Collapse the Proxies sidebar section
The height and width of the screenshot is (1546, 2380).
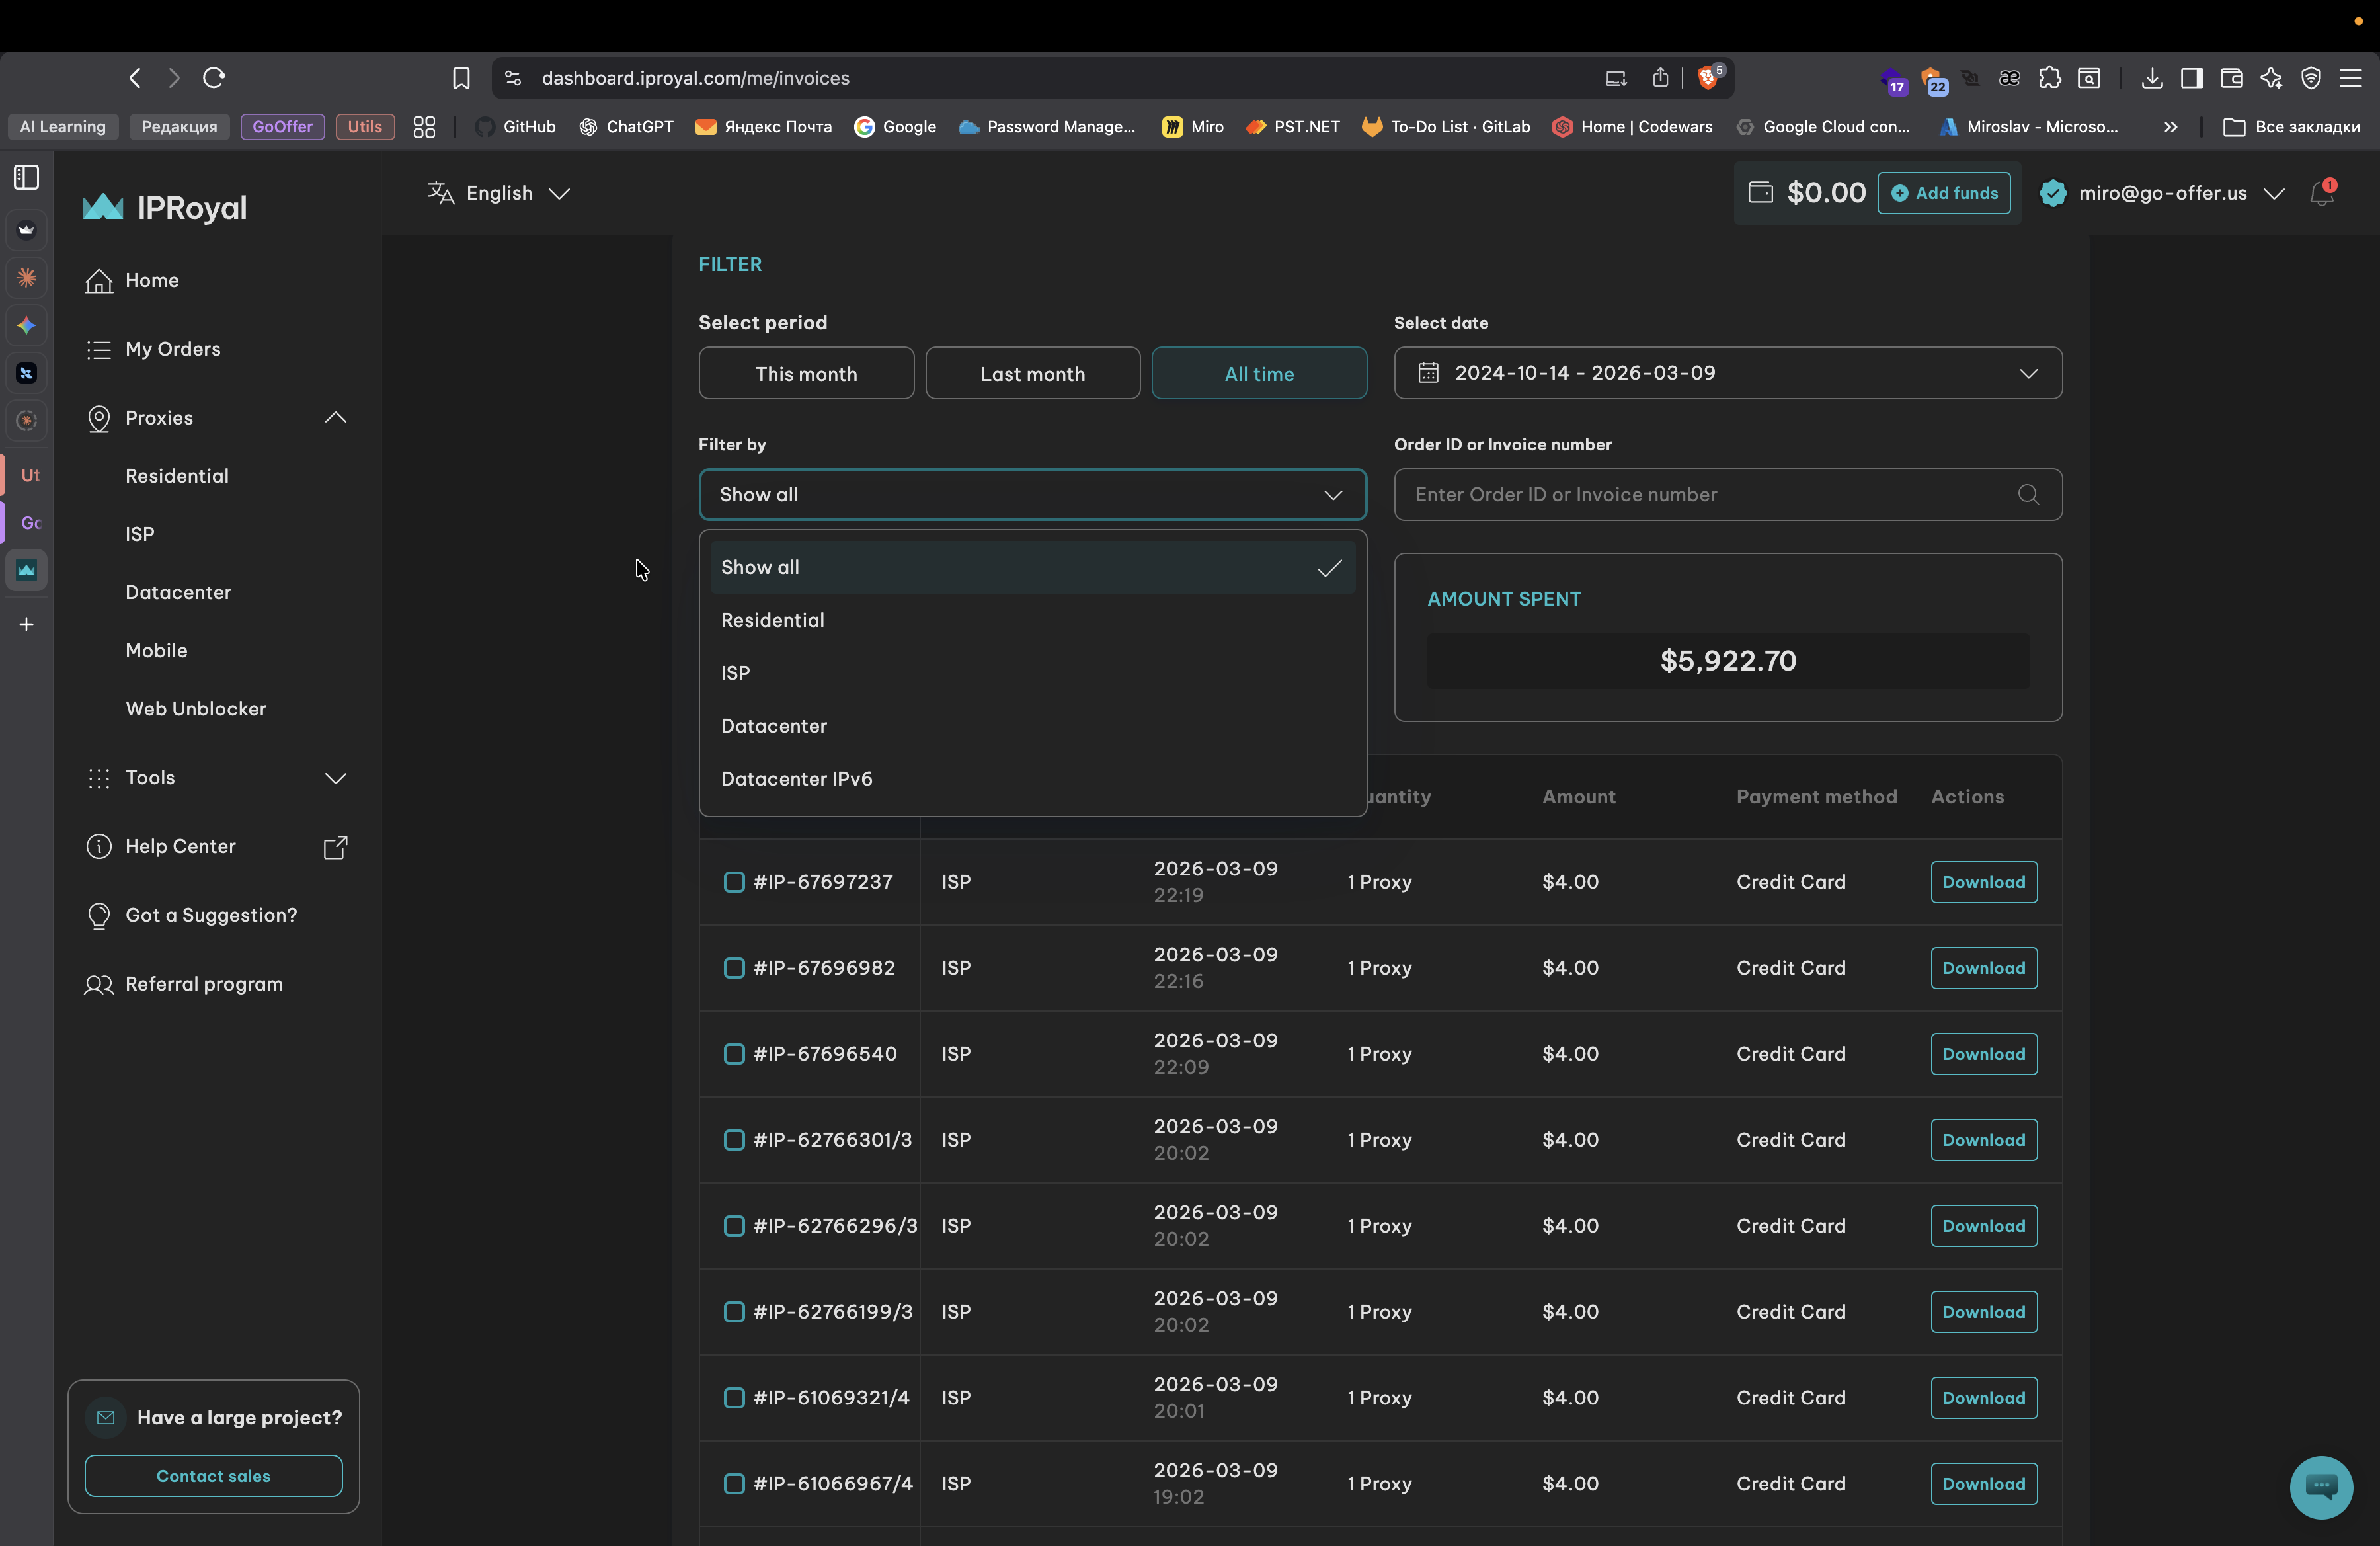(335, 418)
